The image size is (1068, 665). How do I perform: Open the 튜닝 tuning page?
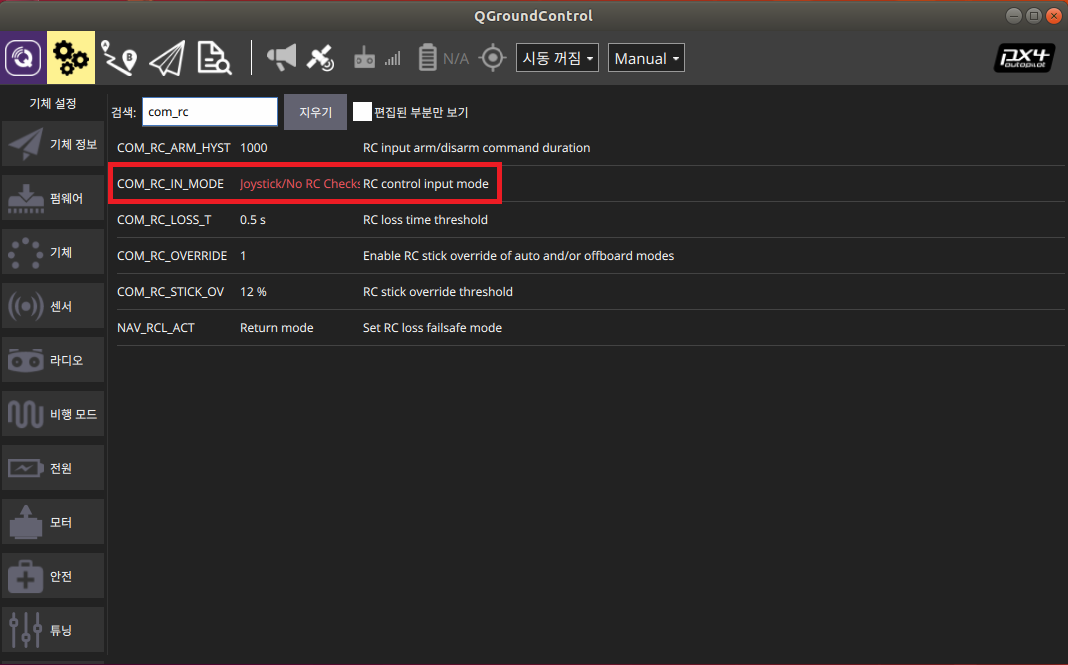(53, 630)
